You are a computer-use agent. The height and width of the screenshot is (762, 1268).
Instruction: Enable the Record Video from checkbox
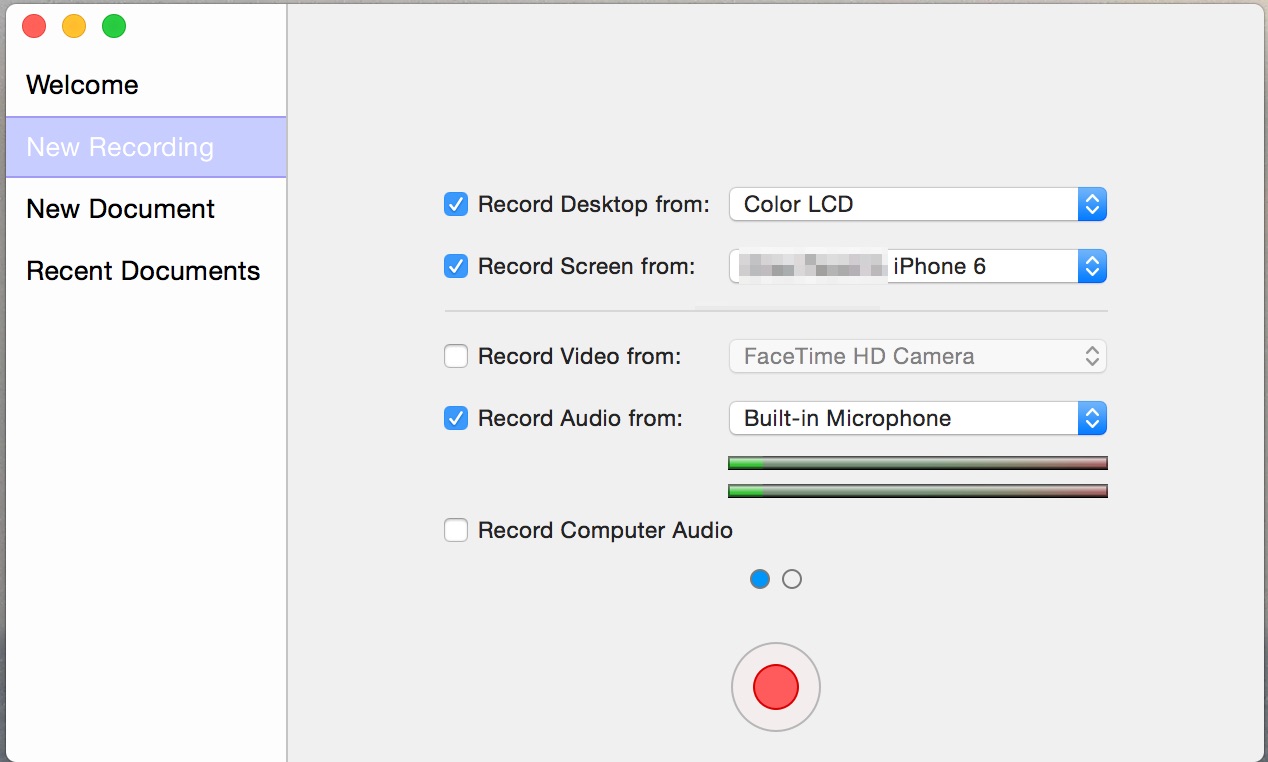pos(456,356)
